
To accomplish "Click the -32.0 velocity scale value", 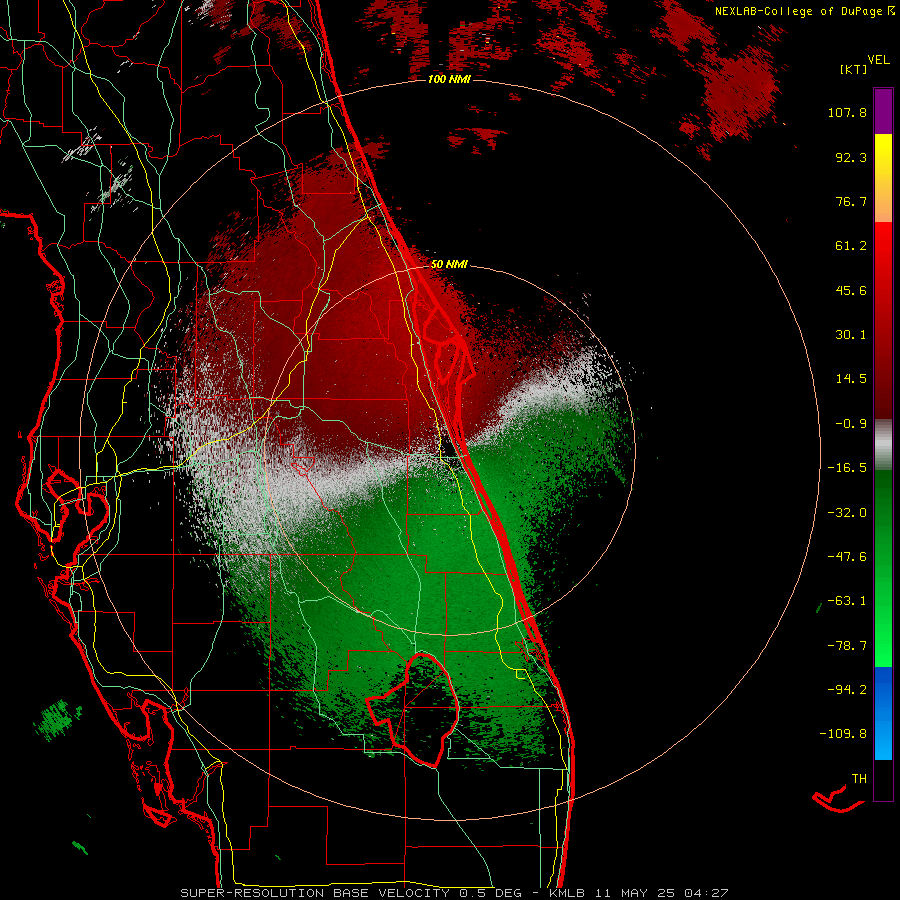I will 847,513.
